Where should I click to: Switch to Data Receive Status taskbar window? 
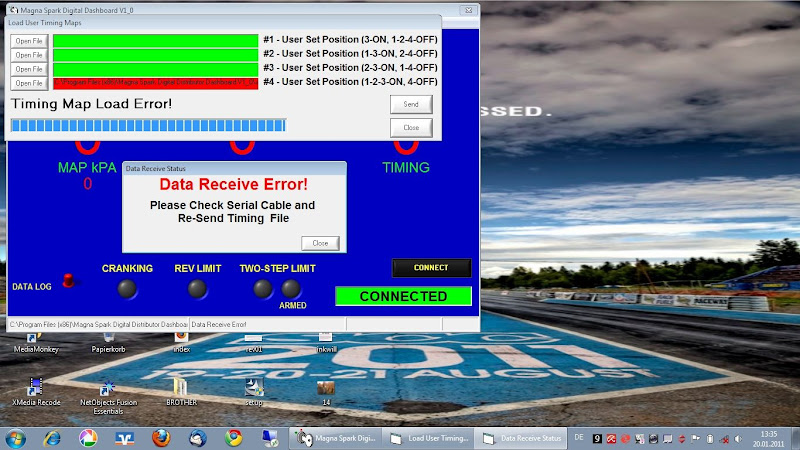(522, 438)
